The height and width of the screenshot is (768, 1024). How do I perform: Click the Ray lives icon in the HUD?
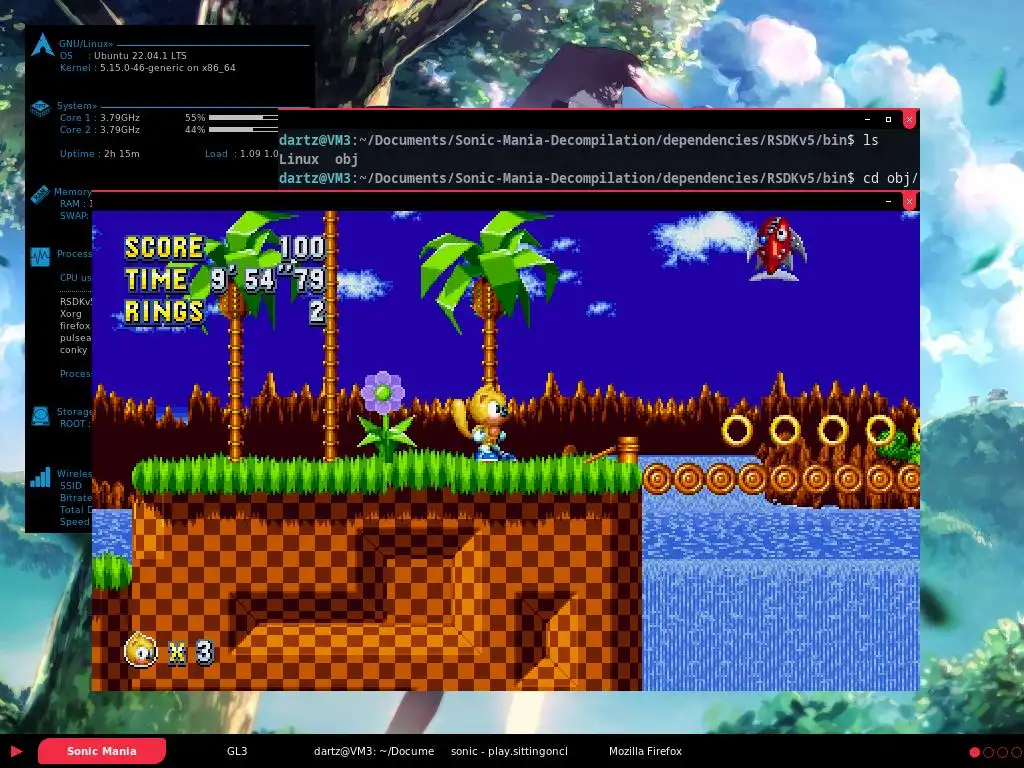(x=141, y=650)
